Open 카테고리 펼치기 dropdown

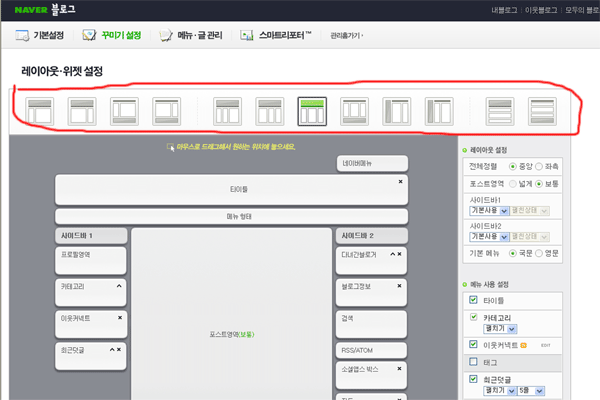click(x=500, y=328)
